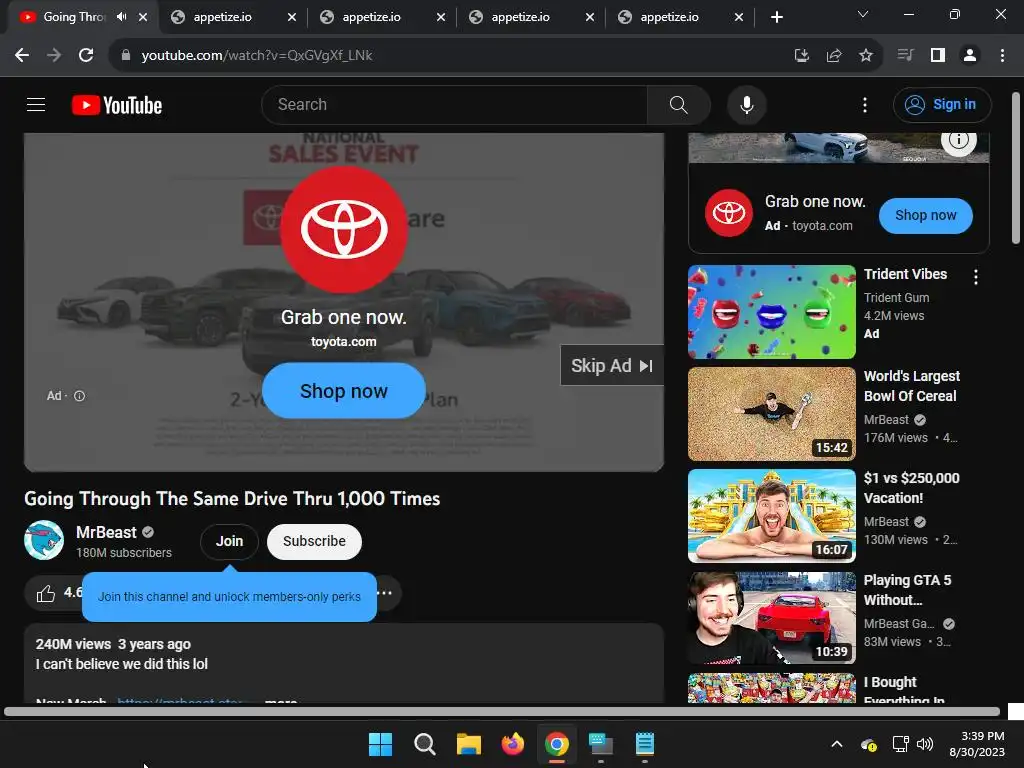Click the Sign in button
The image size is (1024, 768).
click(942, 104)
